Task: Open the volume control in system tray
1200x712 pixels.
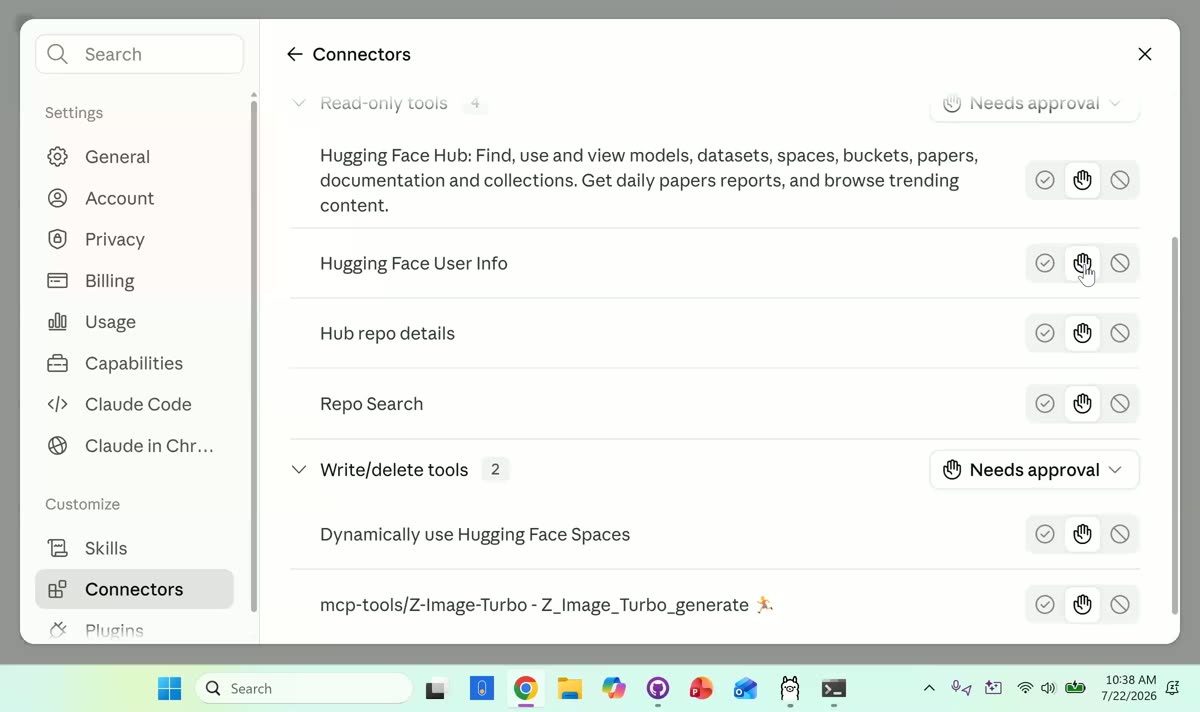Action: (1048, 688)
